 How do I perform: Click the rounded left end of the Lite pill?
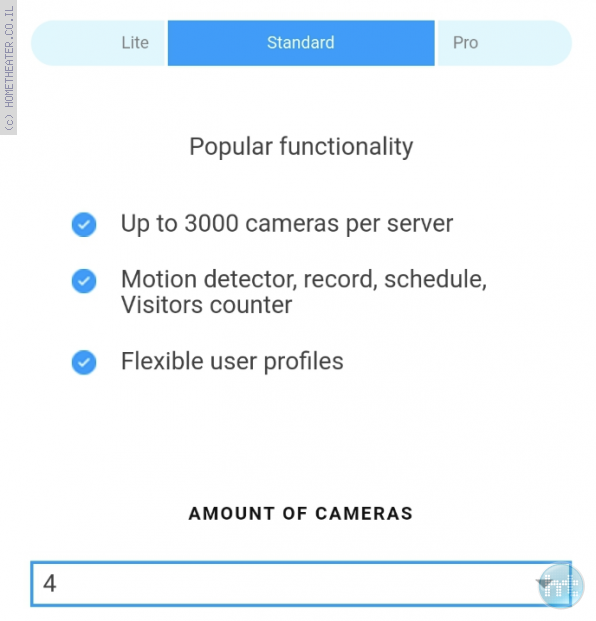tap(44, 43)
